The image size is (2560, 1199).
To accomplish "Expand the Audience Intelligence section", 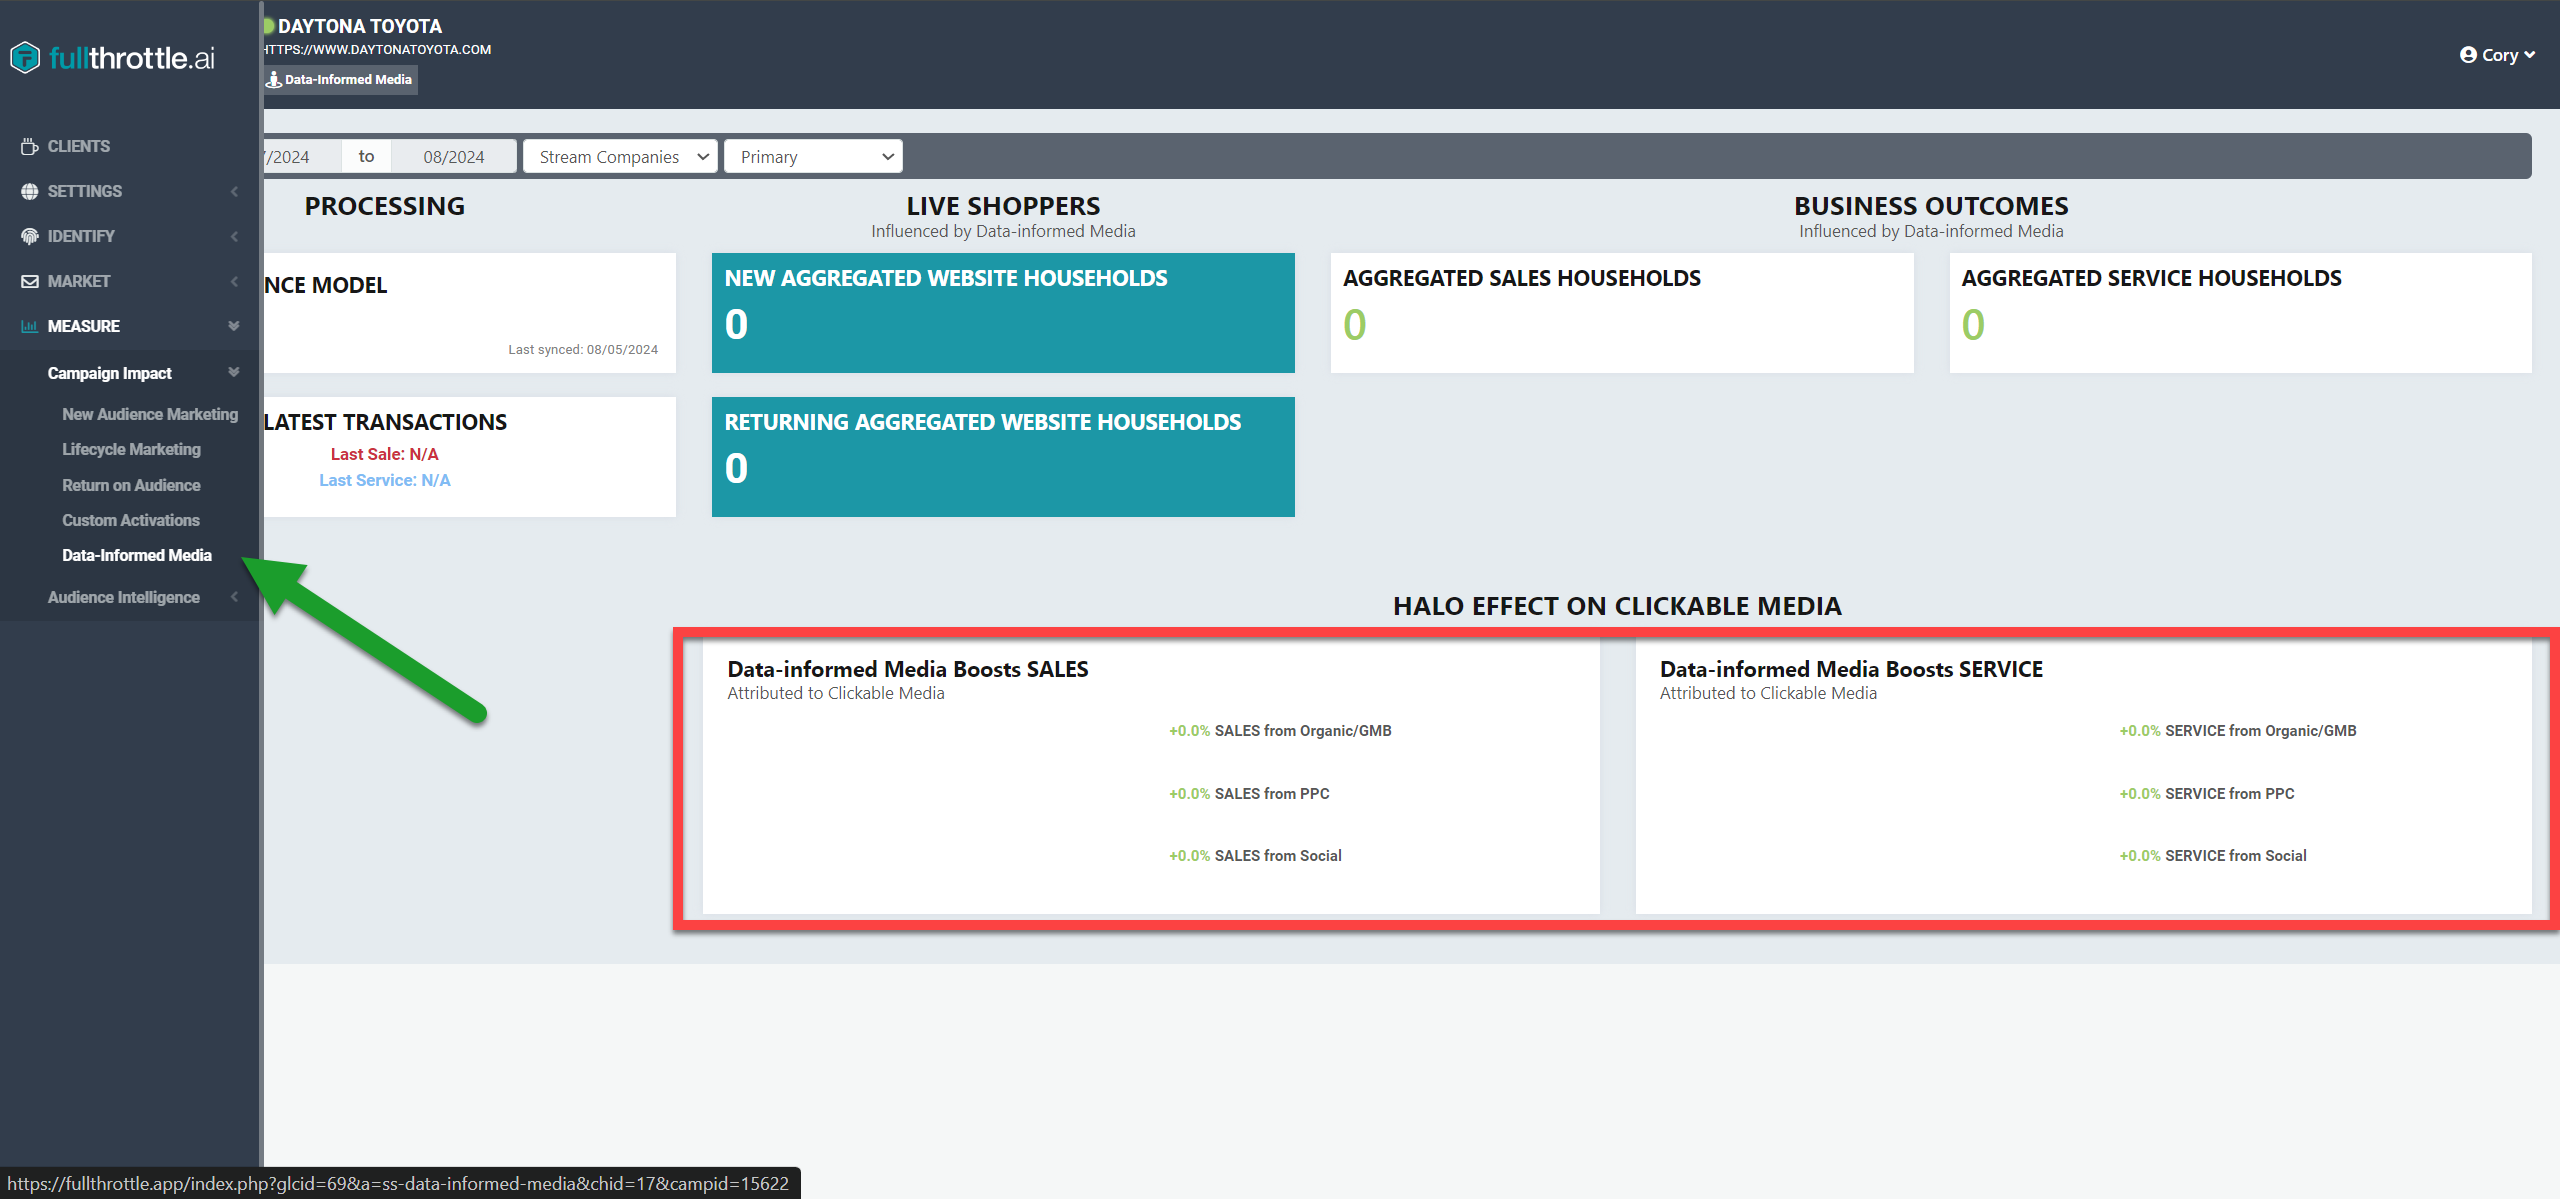I will point(234,597).
